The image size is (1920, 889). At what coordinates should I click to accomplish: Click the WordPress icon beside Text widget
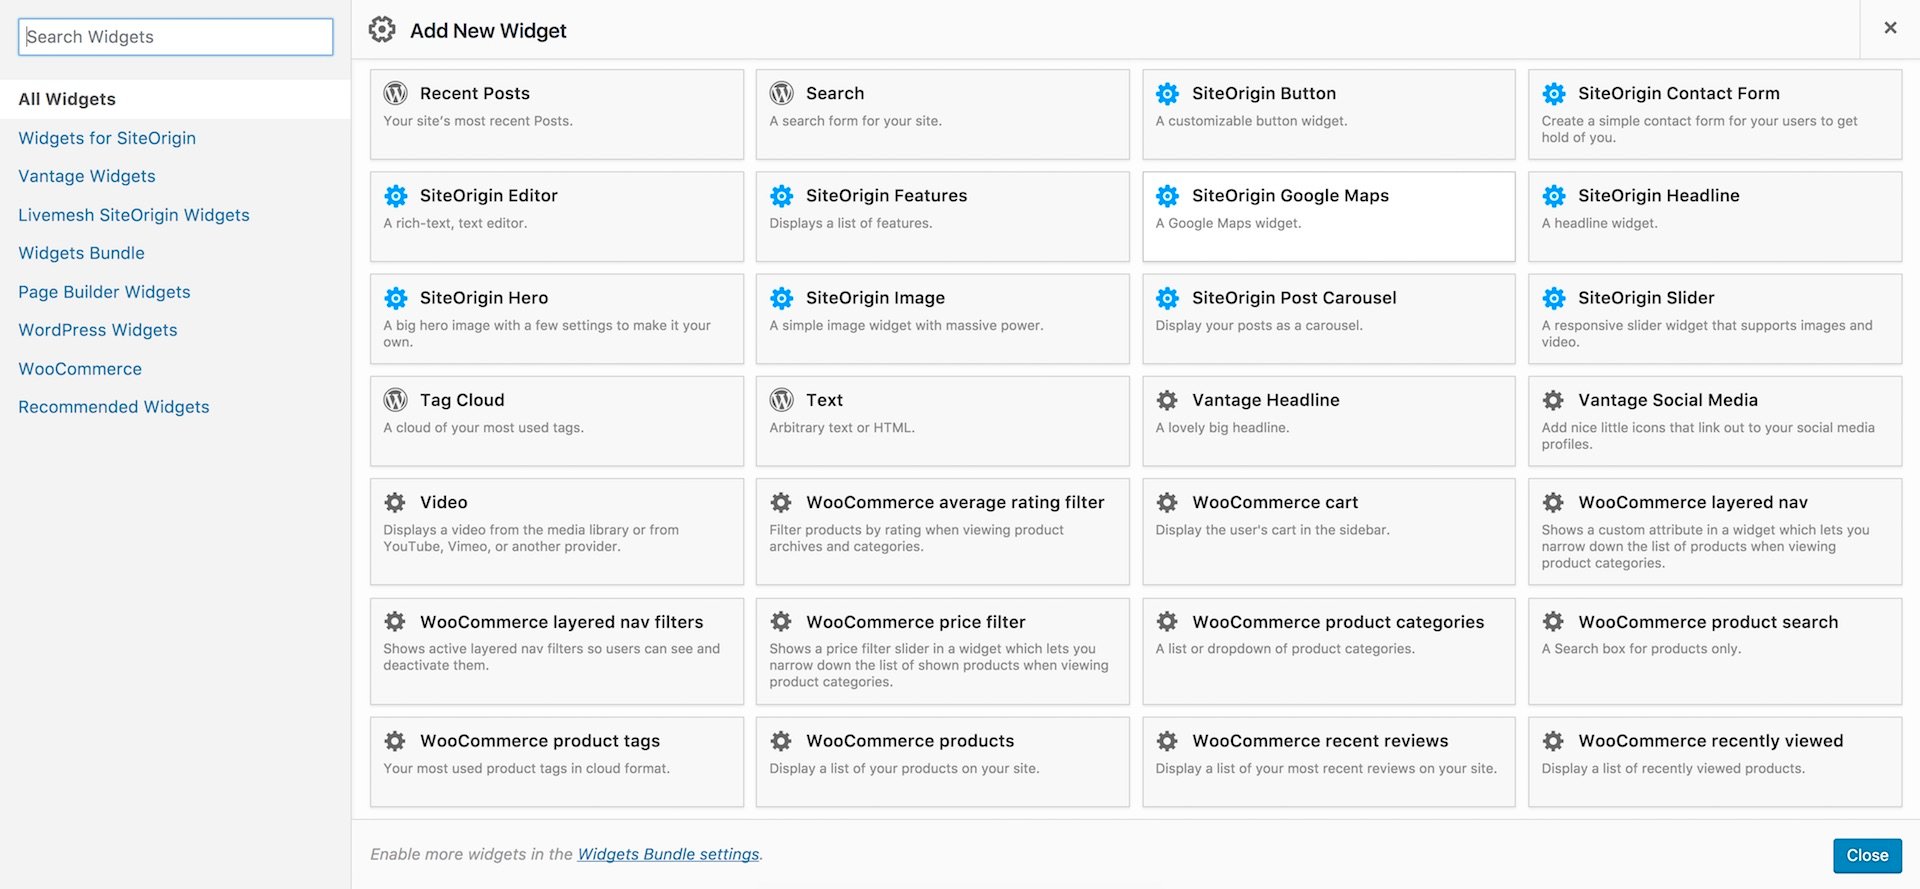point(781,400)
